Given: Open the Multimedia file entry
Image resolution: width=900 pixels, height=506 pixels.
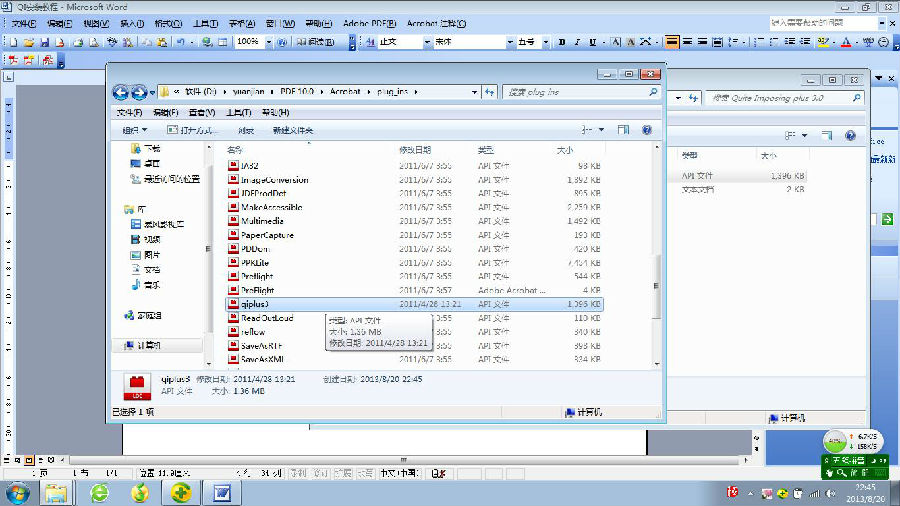Looking at the screenshot, I should (262, 221).
